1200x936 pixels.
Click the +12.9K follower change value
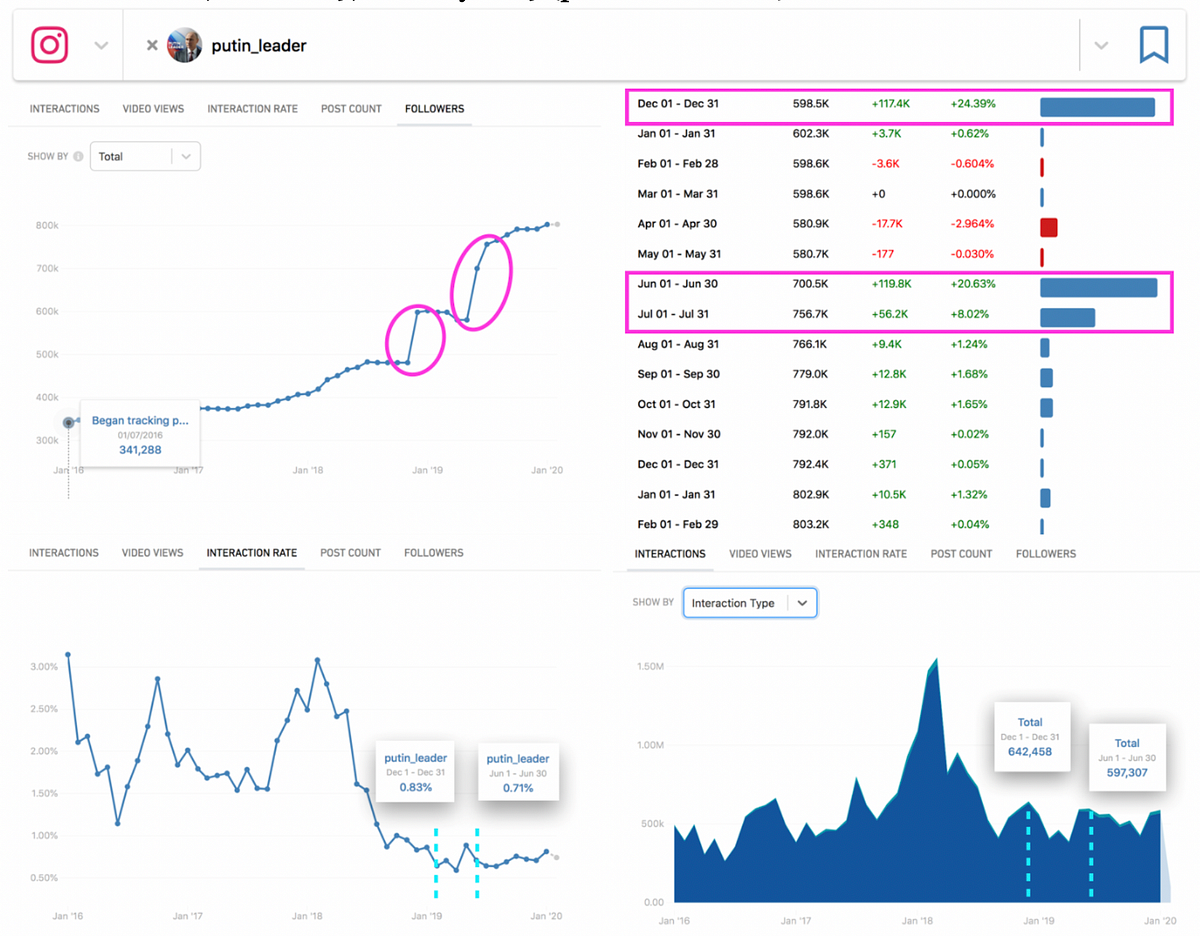pos(889,404)
